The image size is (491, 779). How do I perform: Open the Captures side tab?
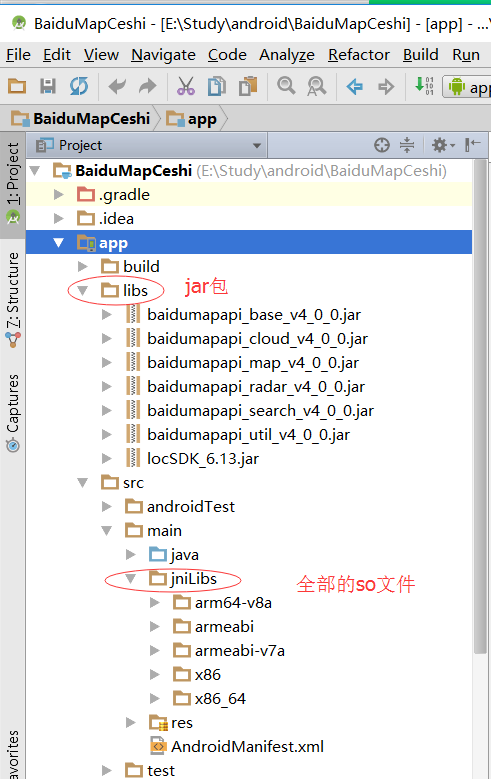pyautogui.click(x=13, y=413)
